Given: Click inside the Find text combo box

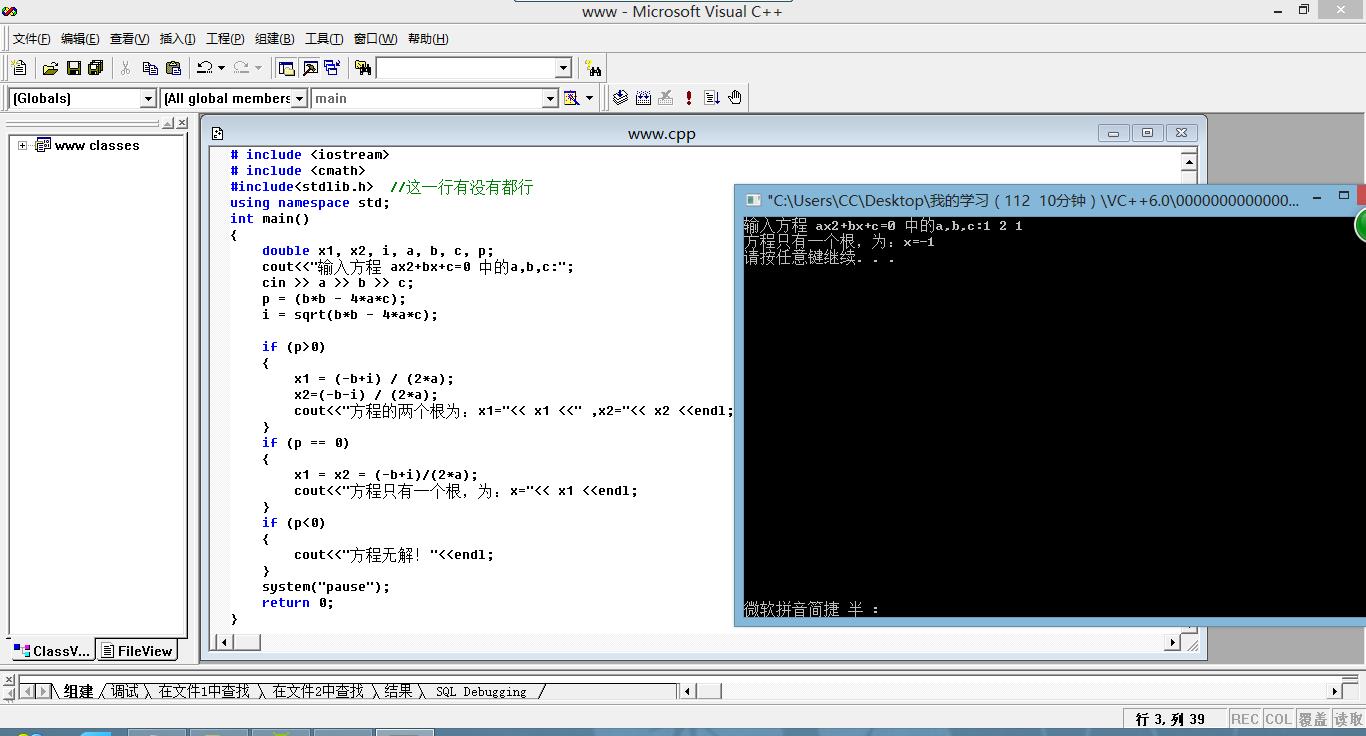Looking at the screenshot, I should point(465,68).
